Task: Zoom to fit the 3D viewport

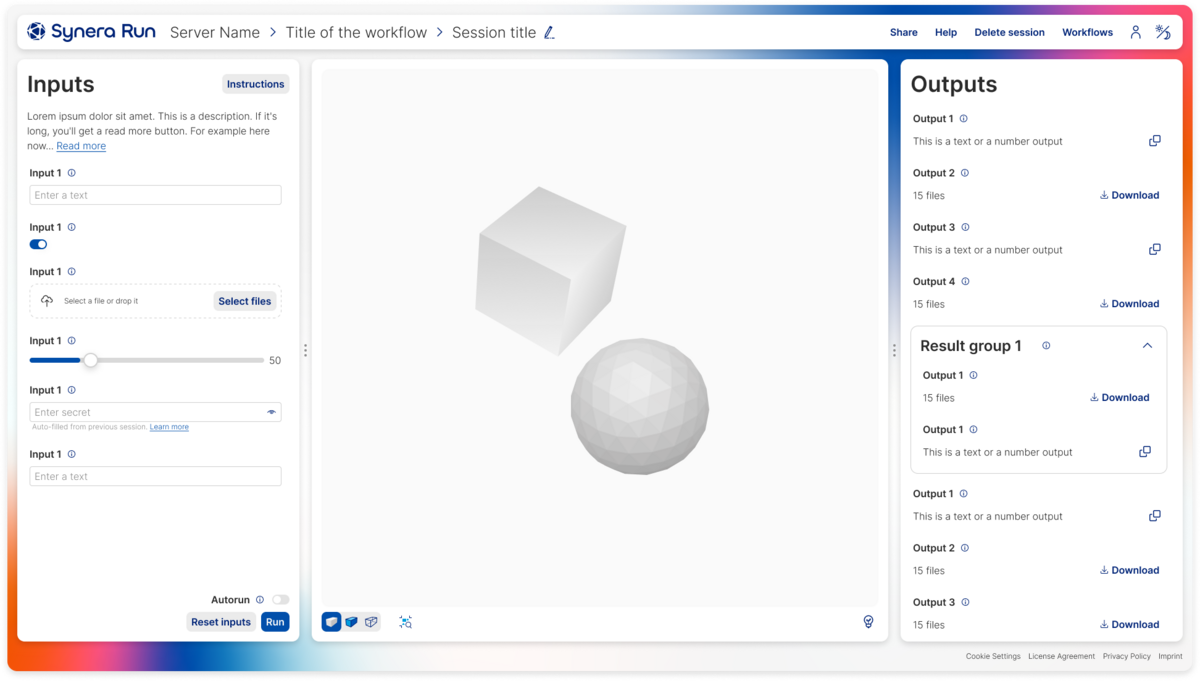Action: point(405,622)
